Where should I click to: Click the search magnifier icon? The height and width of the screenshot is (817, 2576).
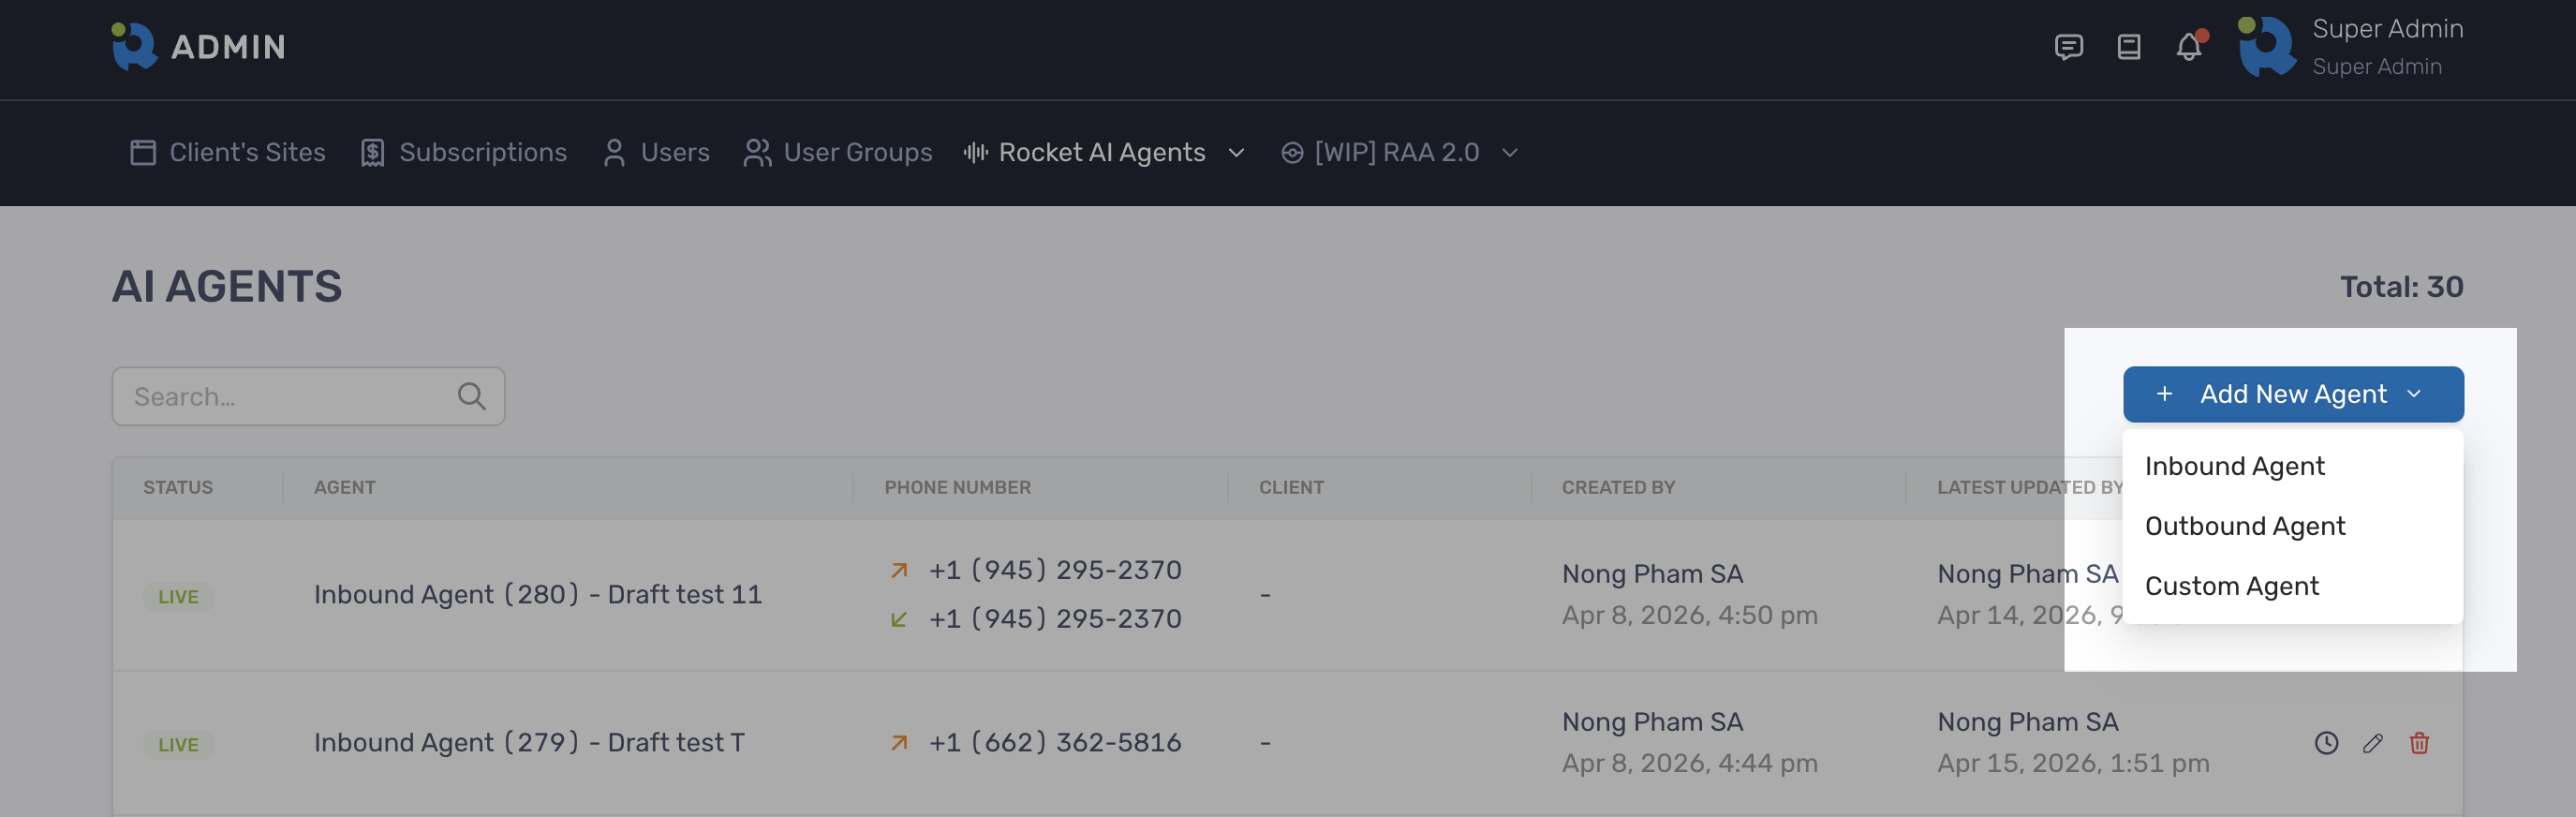point(471,395)
